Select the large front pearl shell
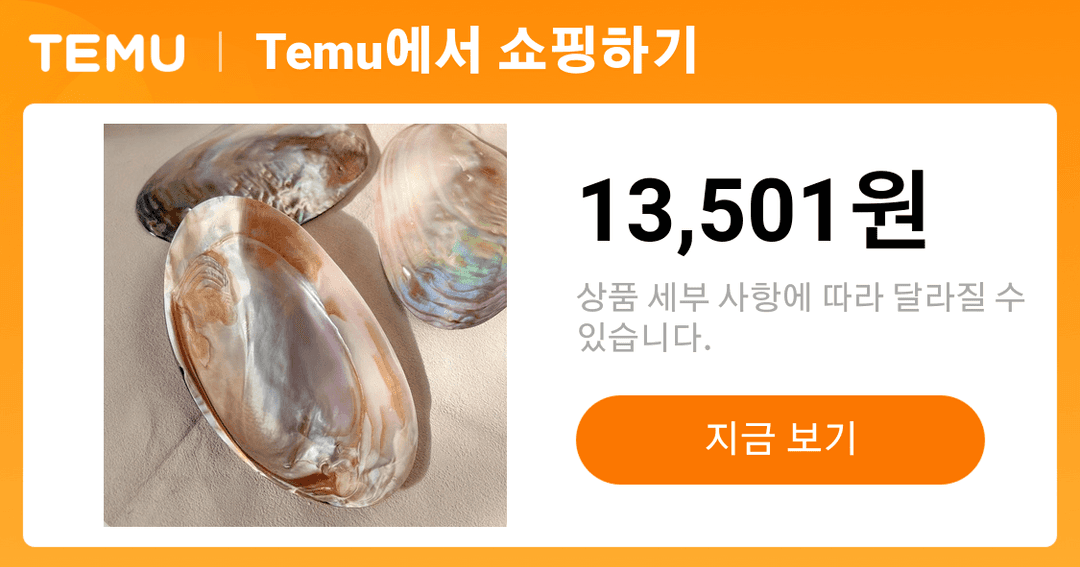The height and width of the screenshot is (567, 1080). pos(291,351)
